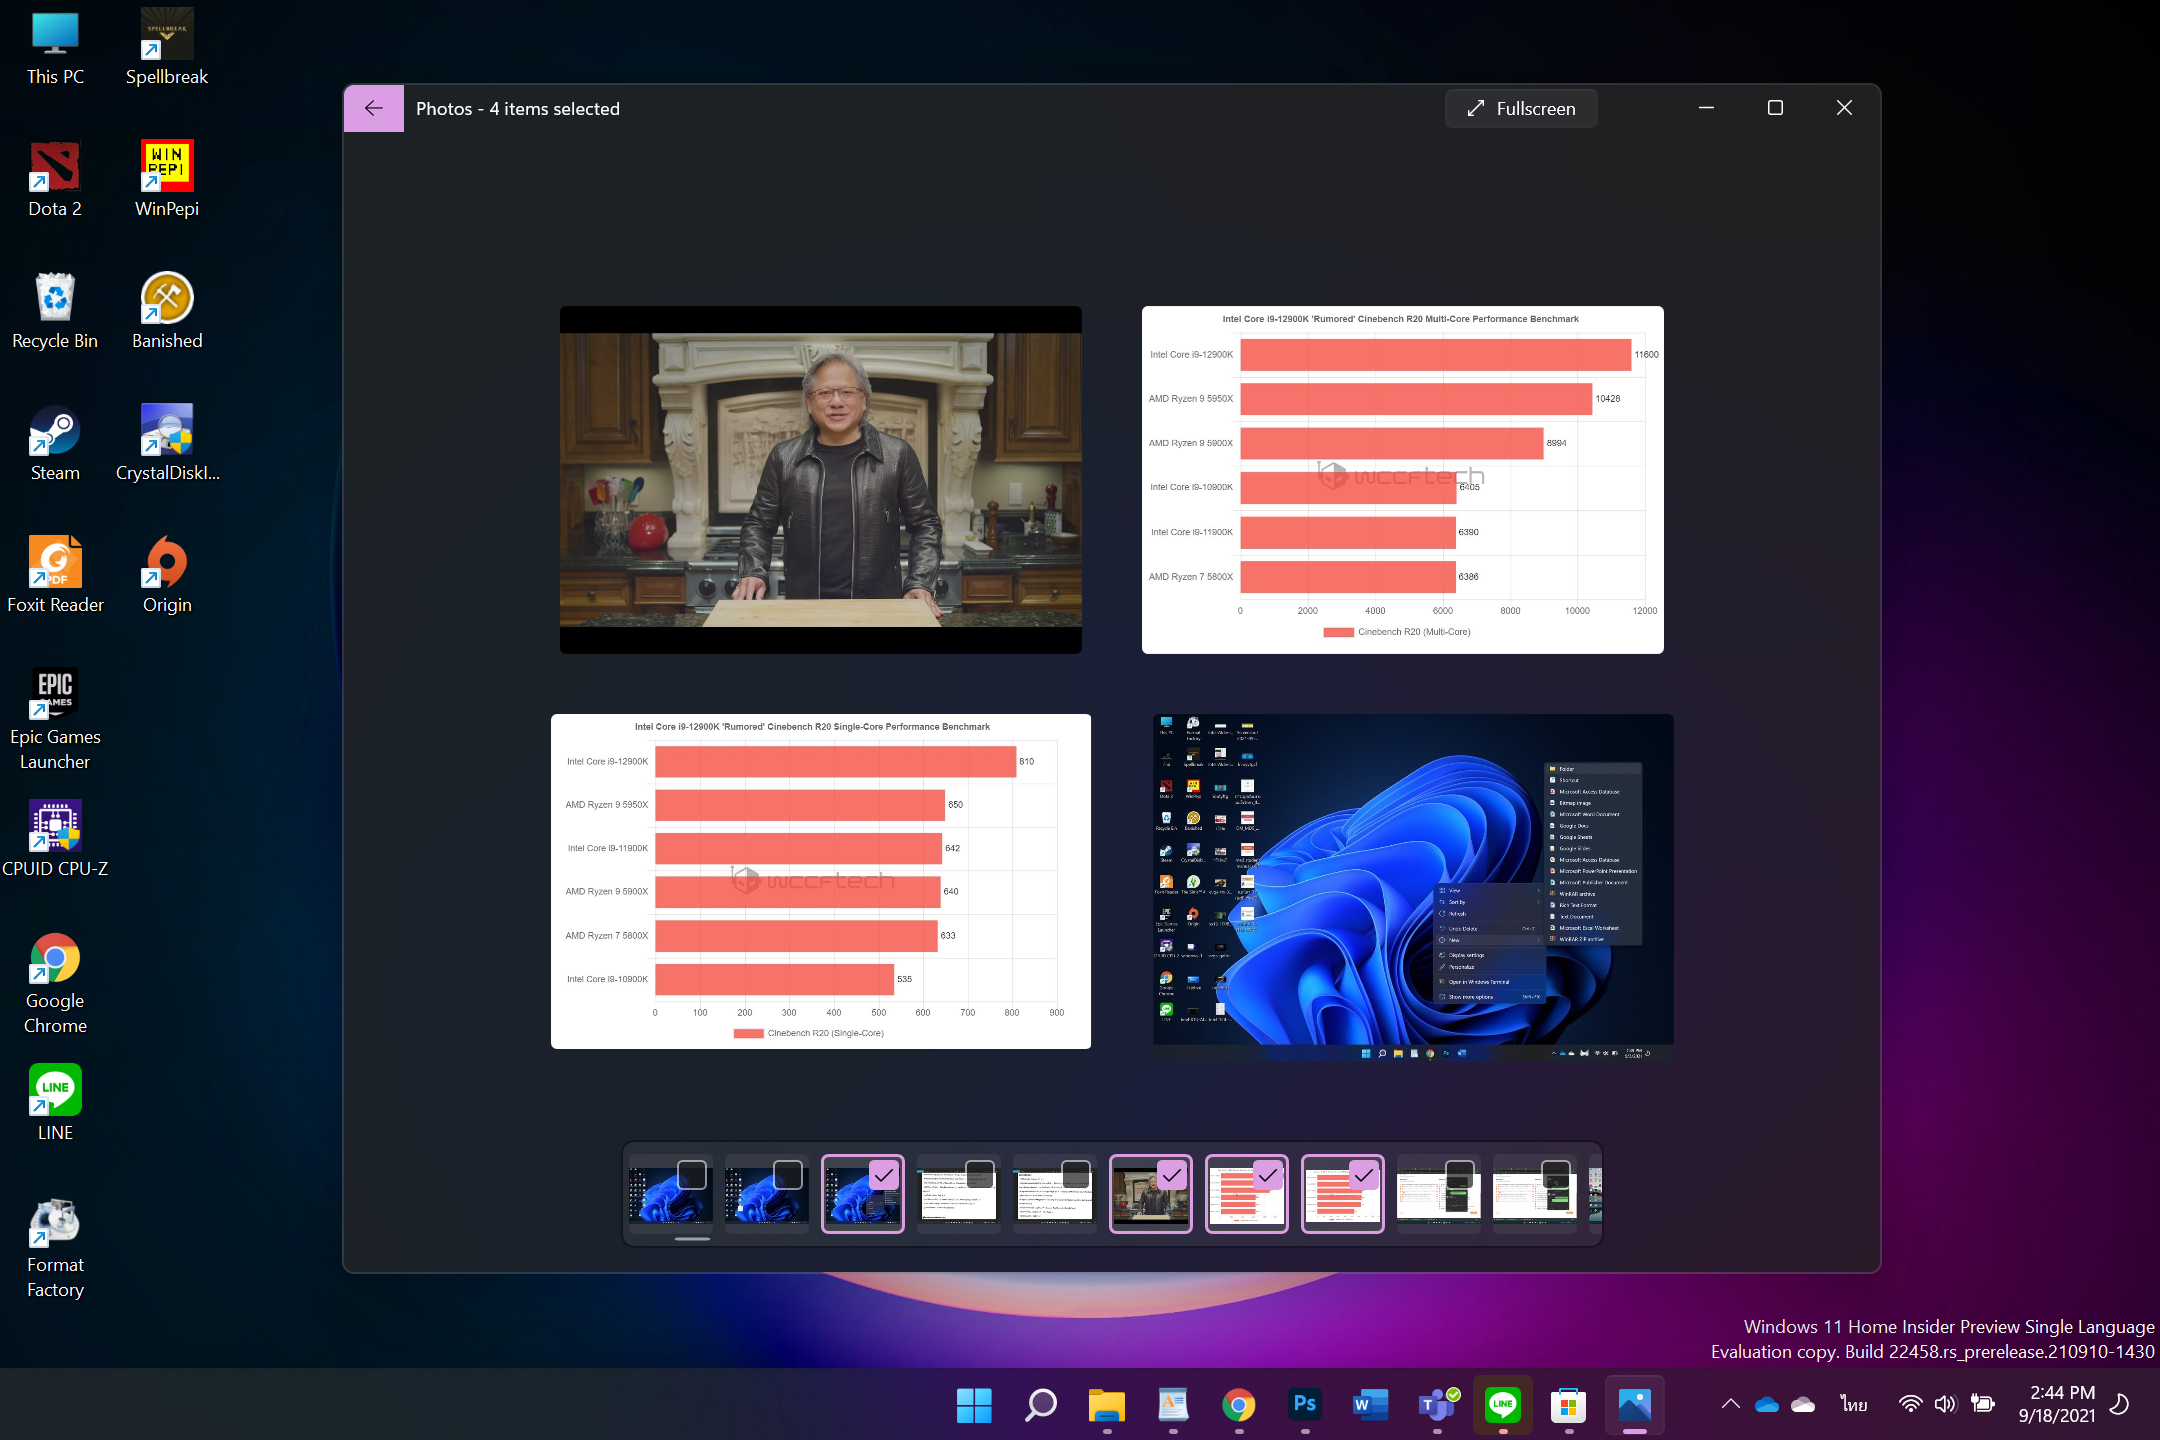Minimize the Photos window
The height and width of the screenshot is (1440, 2160).
click(x=1707, y=108)
